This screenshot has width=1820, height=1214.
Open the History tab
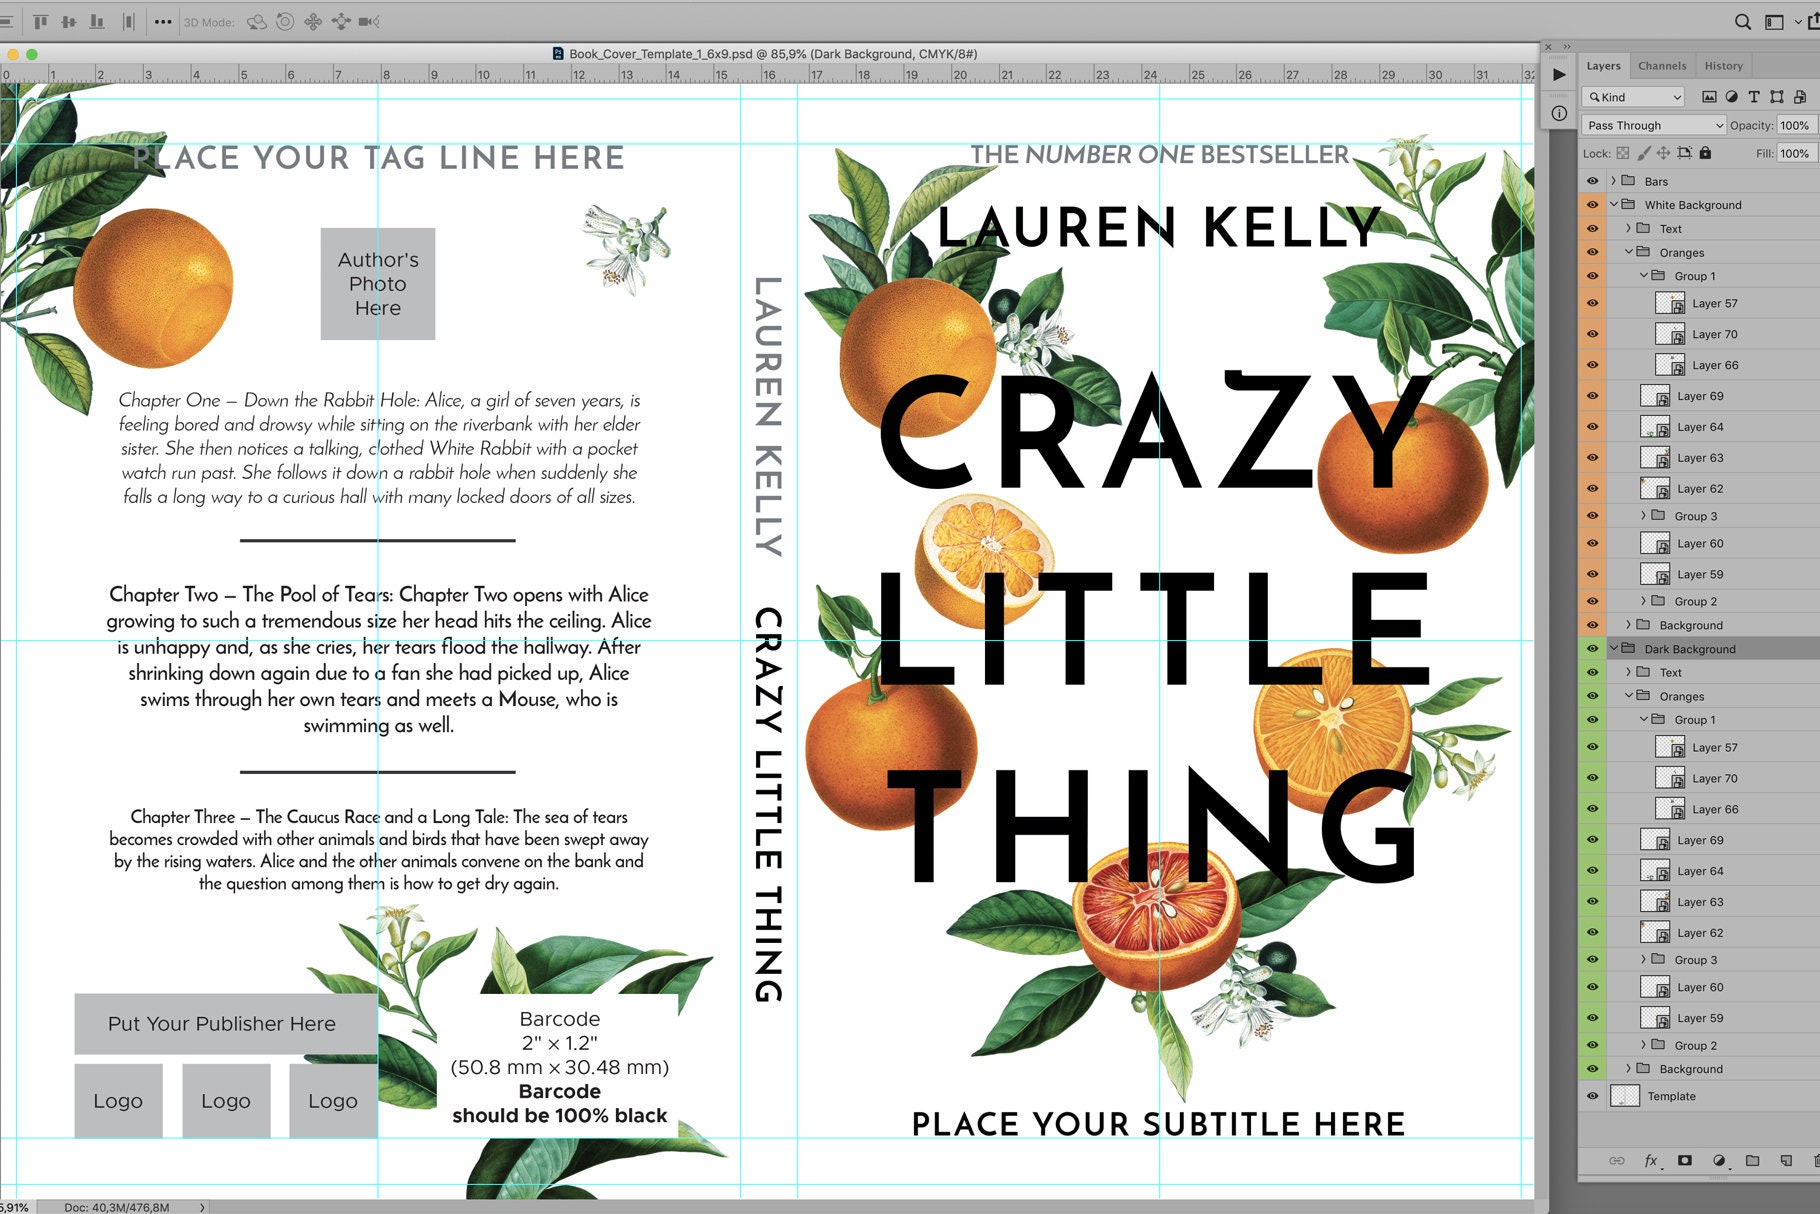(x=1723, y=65)
